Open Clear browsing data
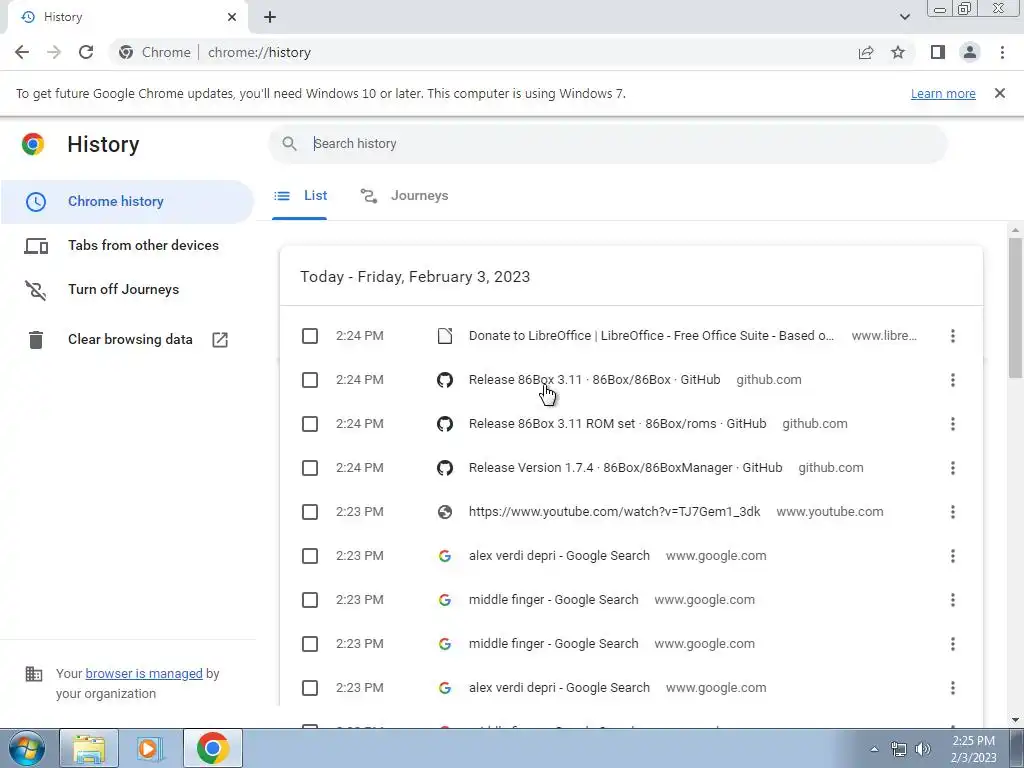This screenshot has height=768, width=1024. [x=127, y=340]
